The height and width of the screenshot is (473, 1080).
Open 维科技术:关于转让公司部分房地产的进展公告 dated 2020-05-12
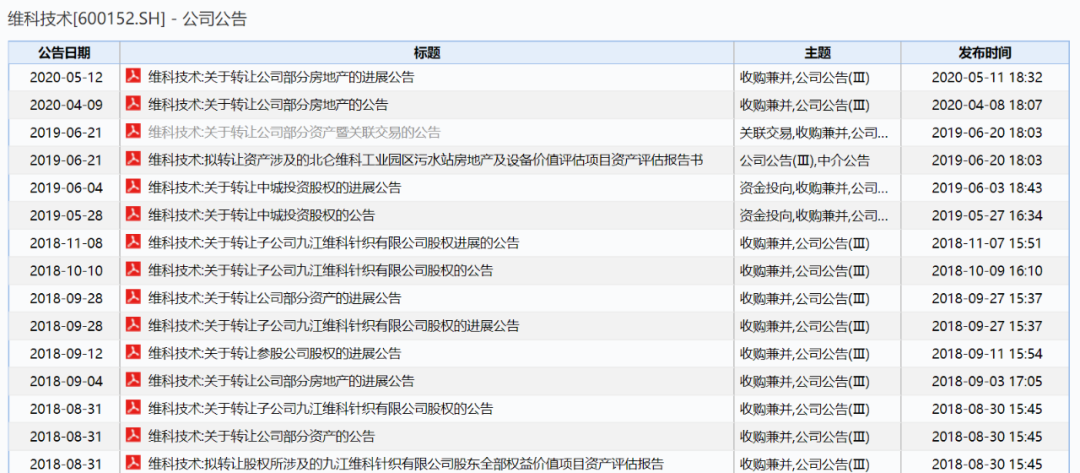tap(281, 77)
